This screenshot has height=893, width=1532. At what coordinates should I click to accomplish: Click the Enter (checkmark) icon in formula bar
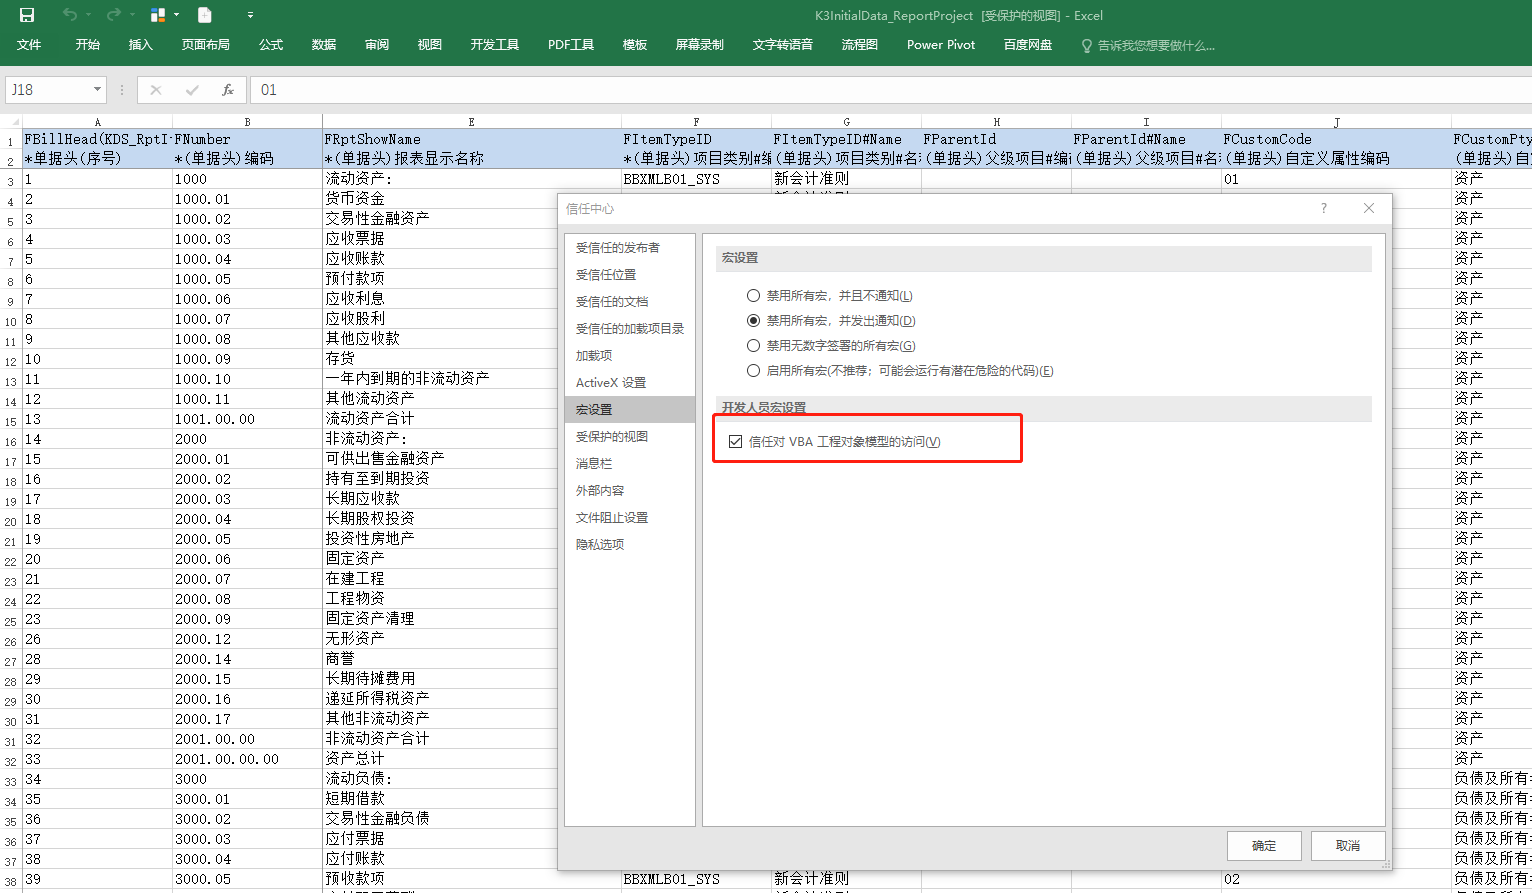pyautogui.click(x=192, y=89)
